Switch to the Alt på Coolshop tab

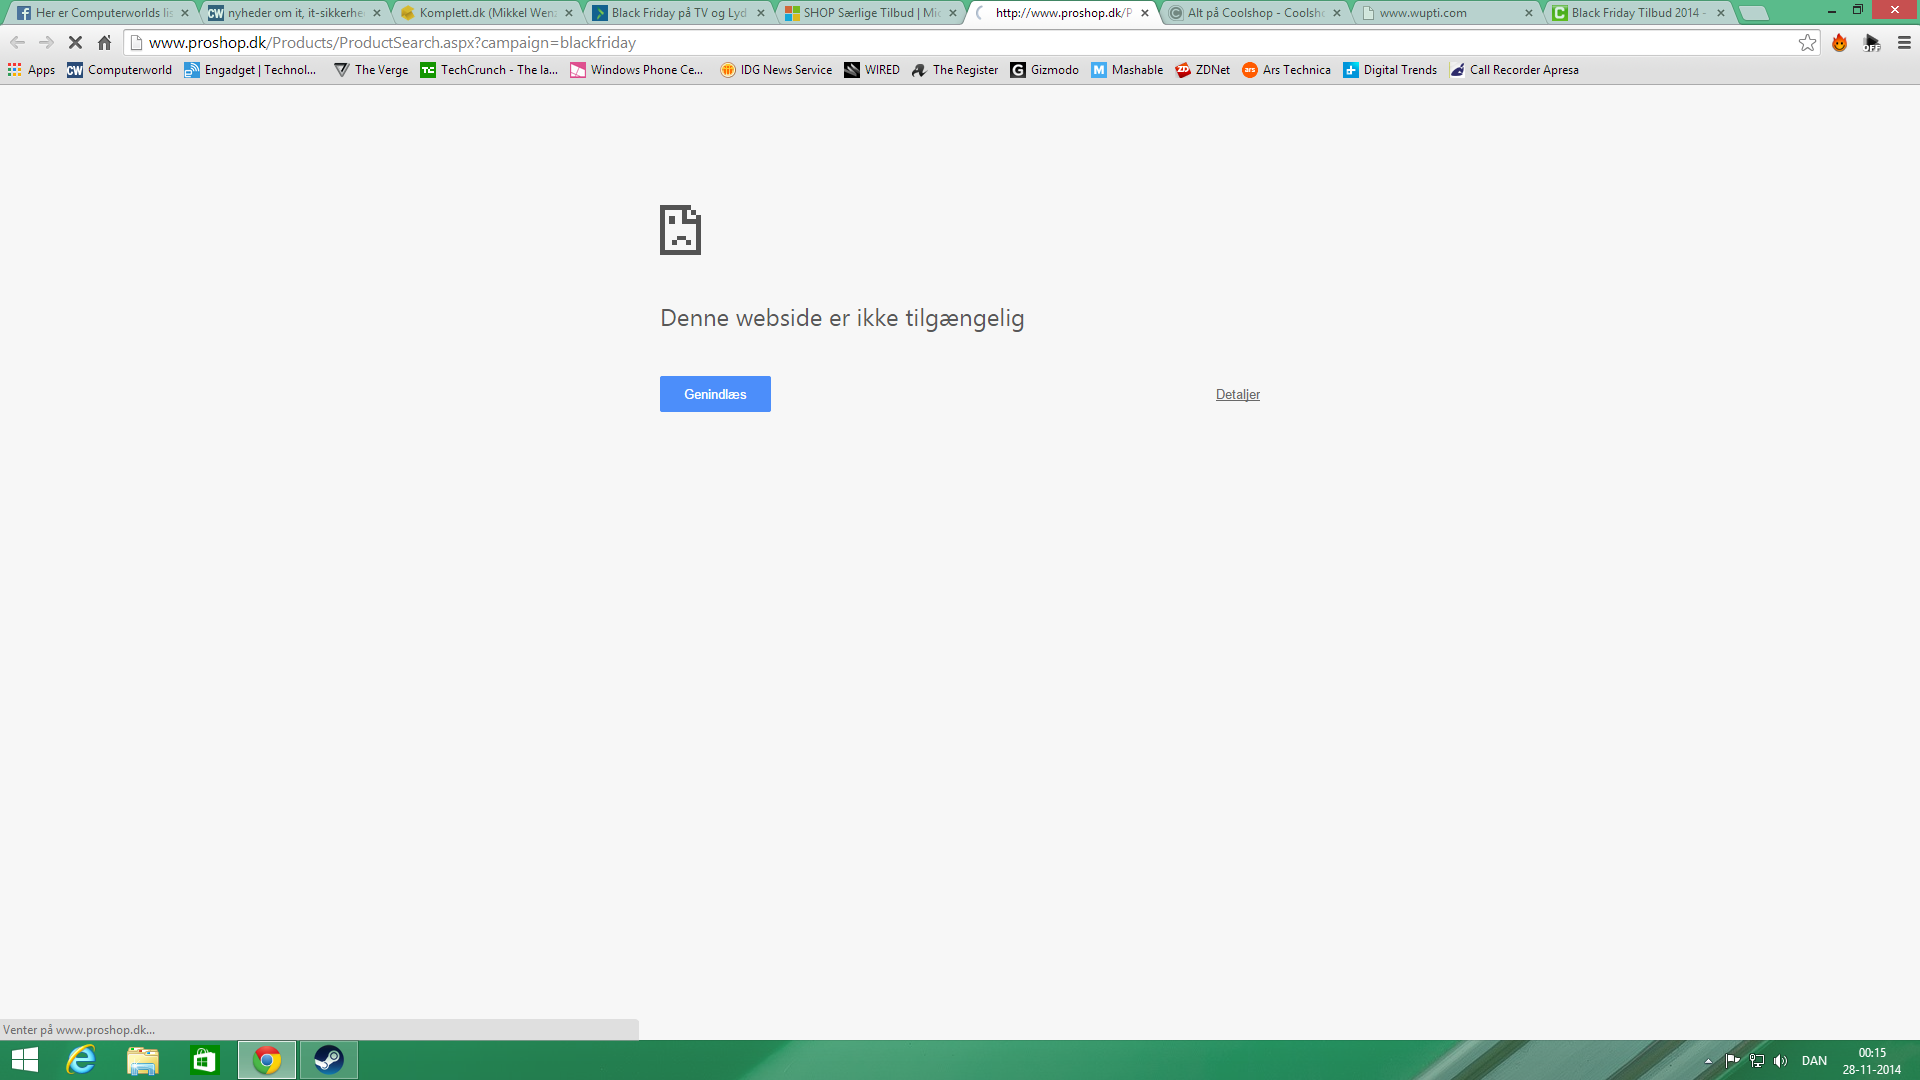[1254, 13]
